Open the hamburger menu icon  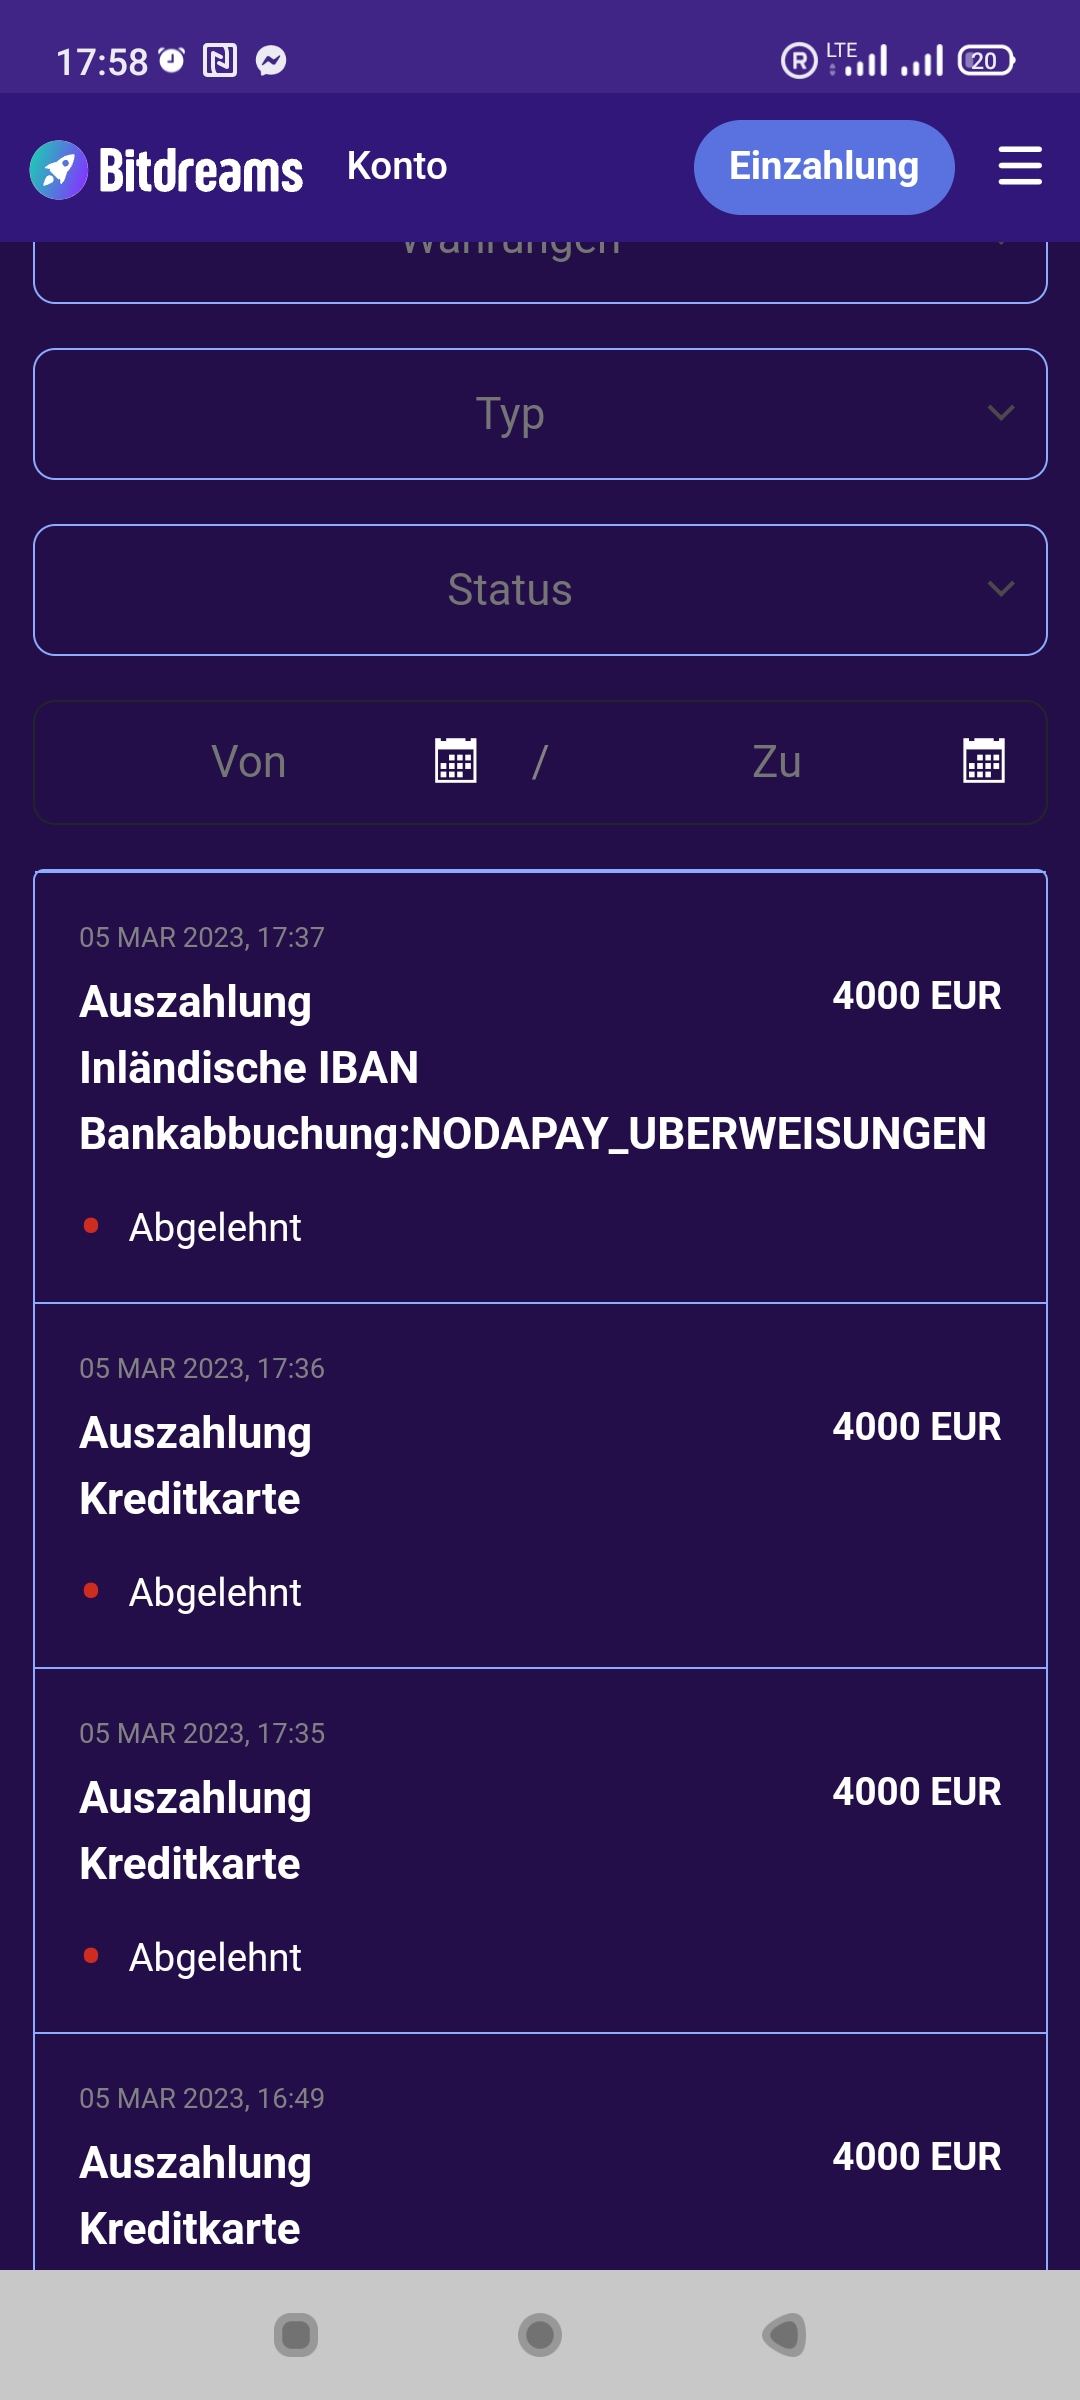coord(1020,166)
